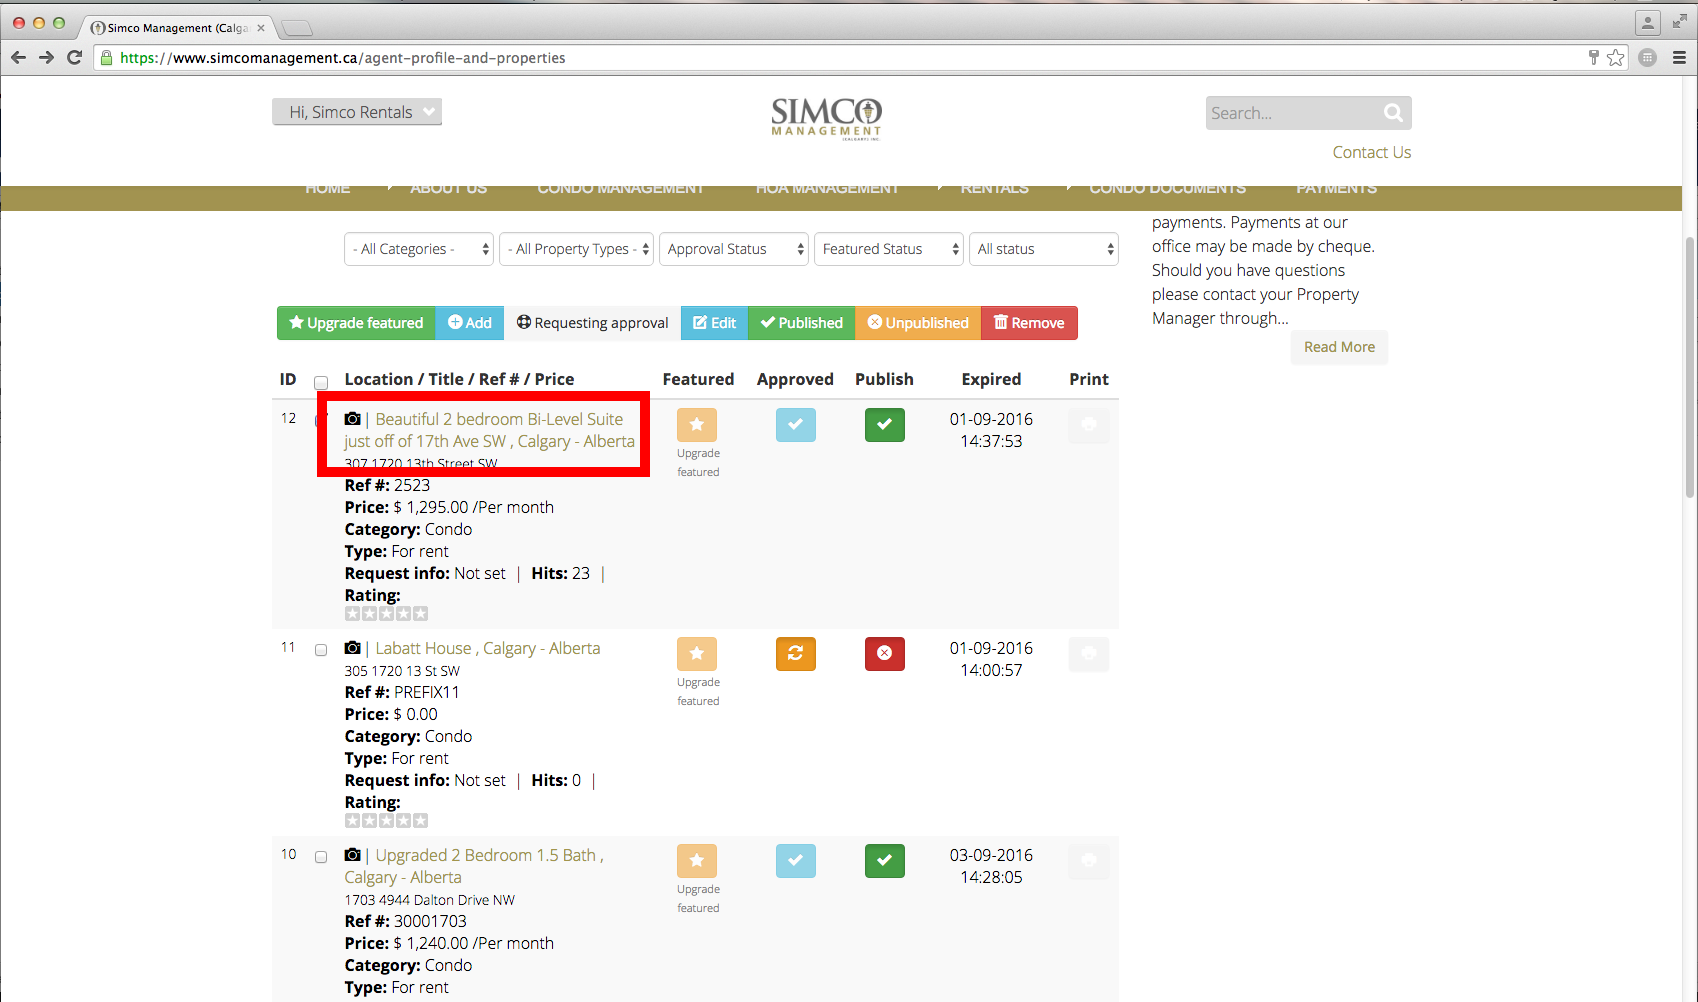Click the orange Unpublished button
The height and width of the screenshot is (1002, 1698).
point(918,323)
